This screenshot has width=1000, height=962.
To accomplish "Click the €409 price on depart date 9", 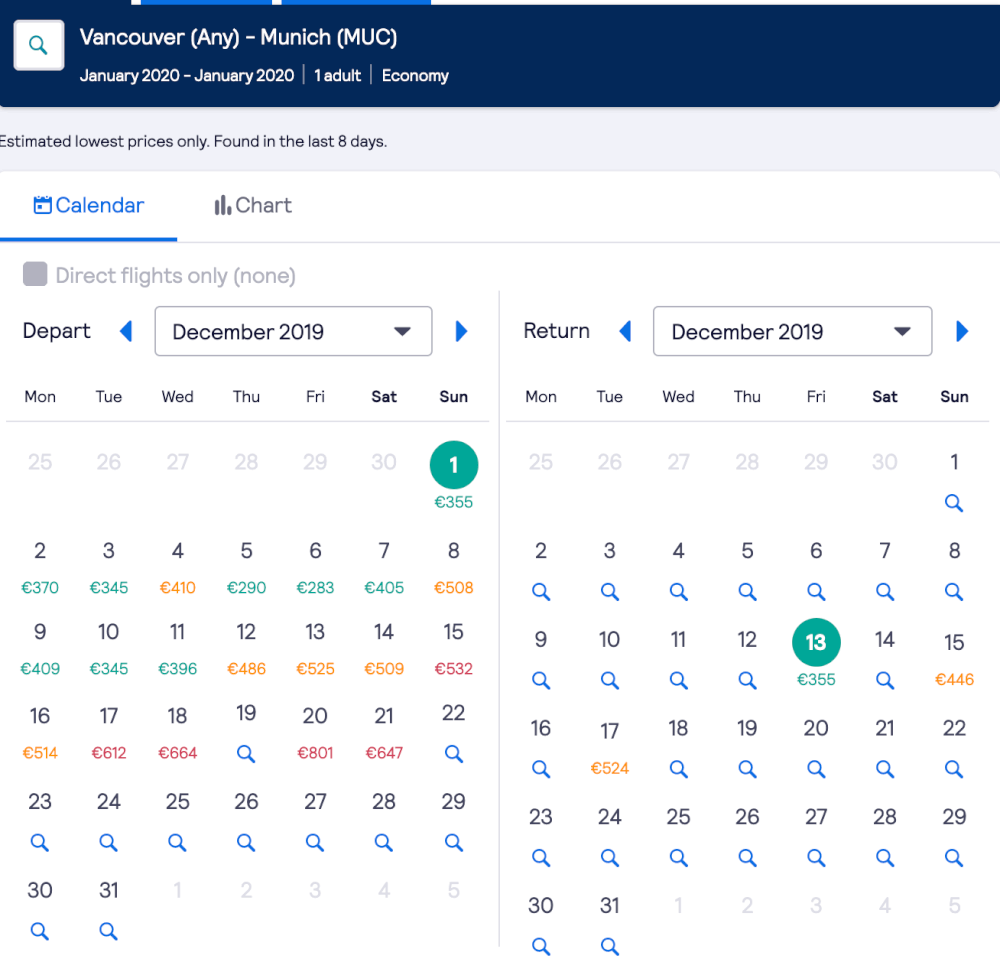I will tap(40, 669).
